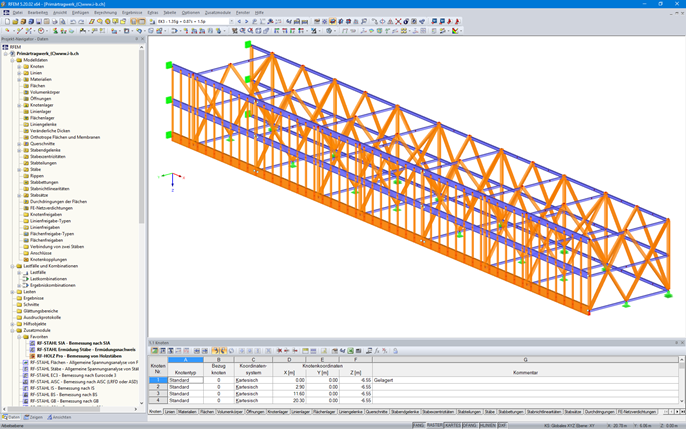Select Lastkombinationen in the navigator
Image resolution: width=686 pixels, height=429 pixels.
pos(49,279)
